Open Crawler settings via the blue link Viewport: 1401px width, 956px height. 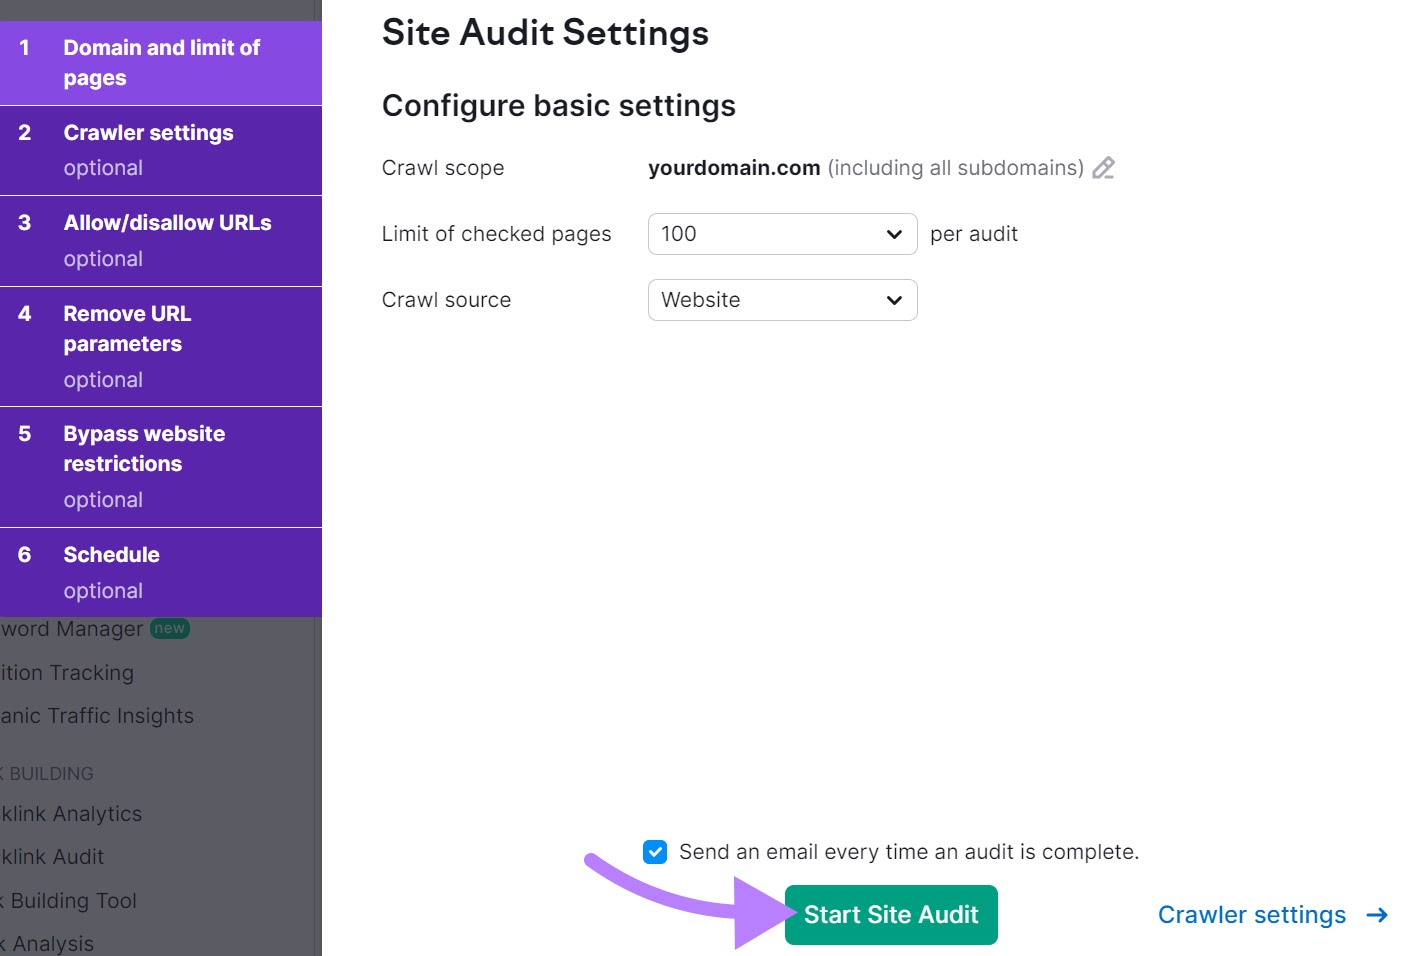[x=1252, y=914]
